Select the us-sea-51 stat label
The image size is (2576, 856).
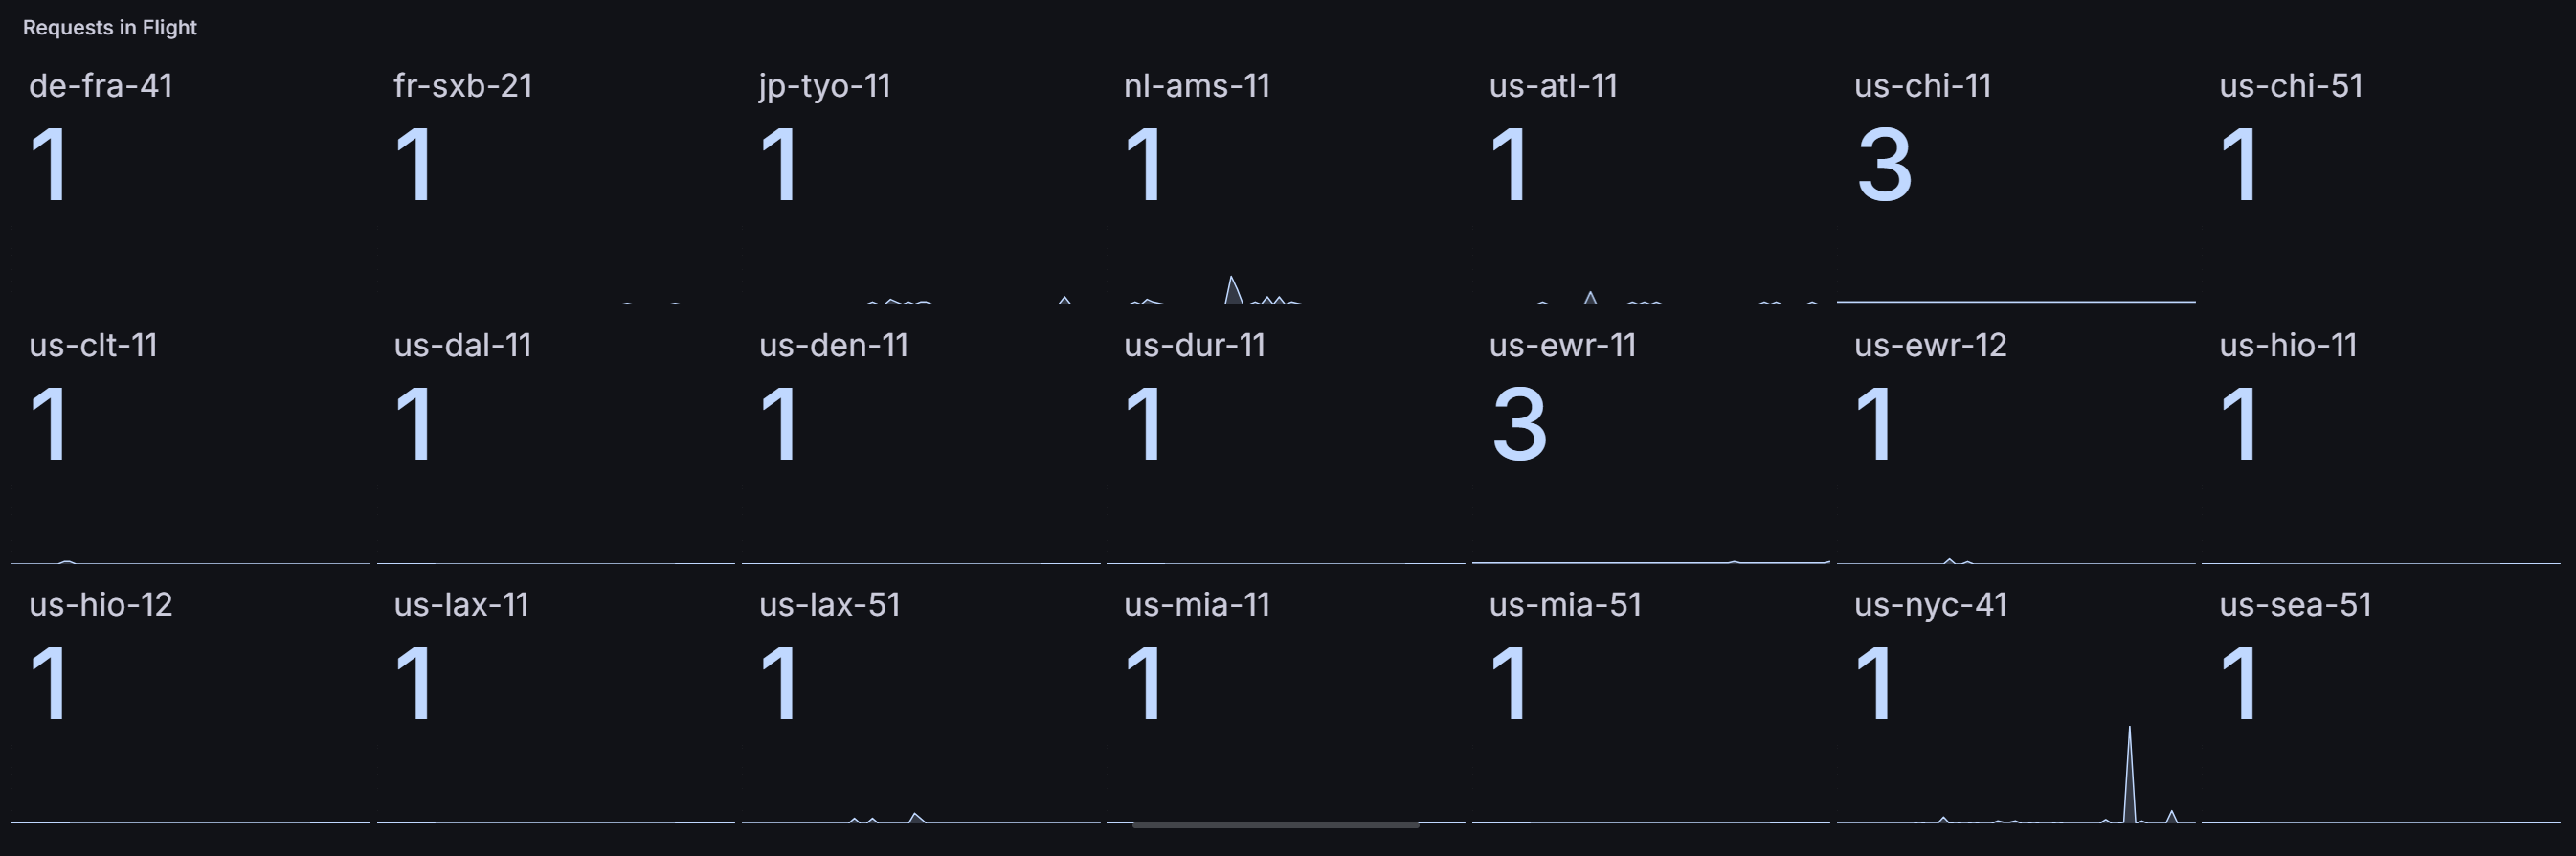pyautogui.click(x=2295, y=605)
